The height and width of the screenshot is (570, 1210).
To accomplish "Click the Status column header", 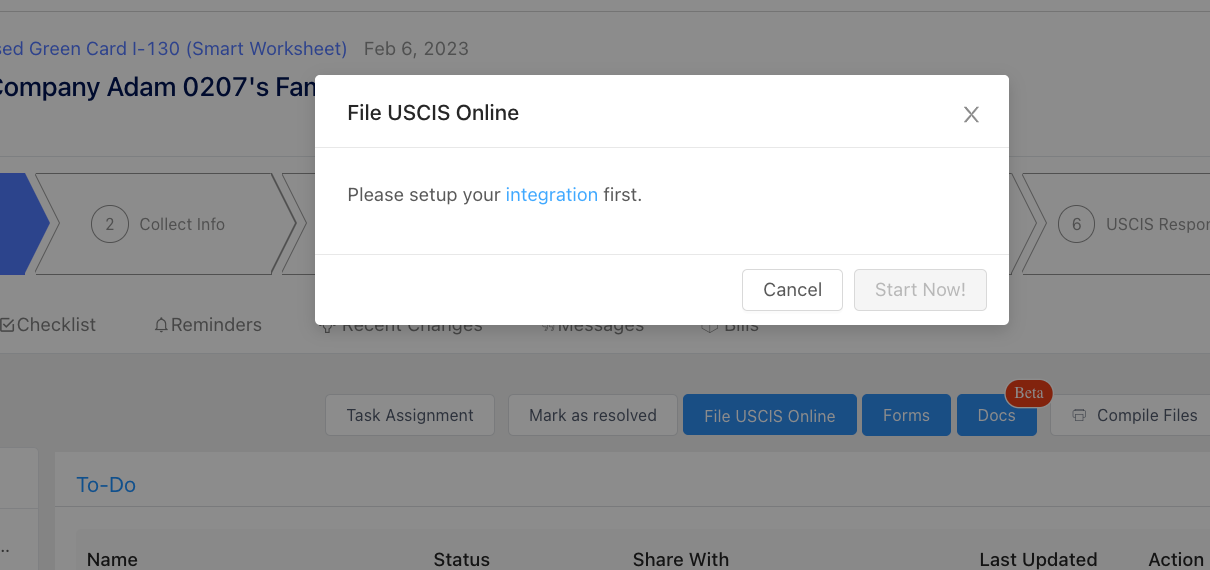I will pos(462,560).
